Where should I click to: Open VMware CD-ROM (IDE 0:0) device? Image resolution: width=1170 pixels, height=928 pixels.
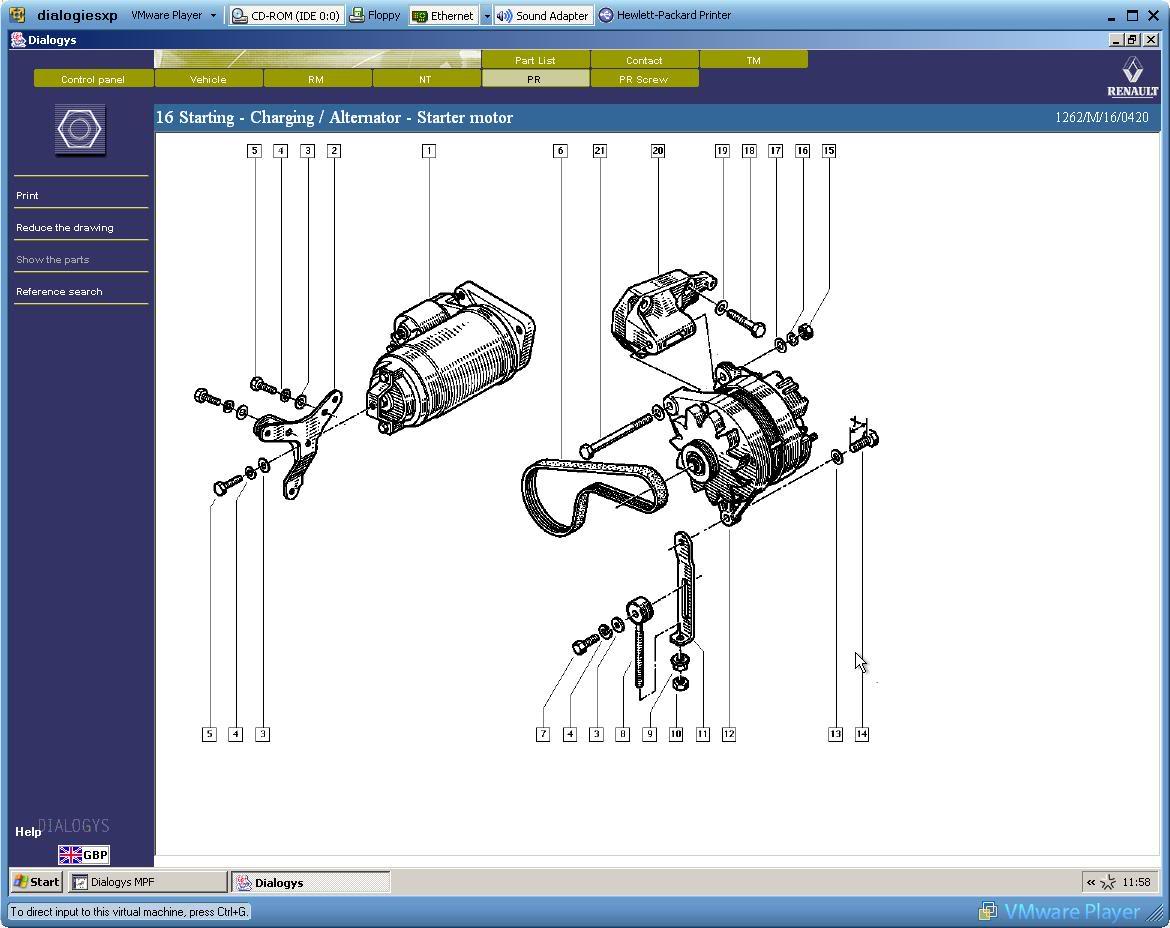tap(287, 16)
